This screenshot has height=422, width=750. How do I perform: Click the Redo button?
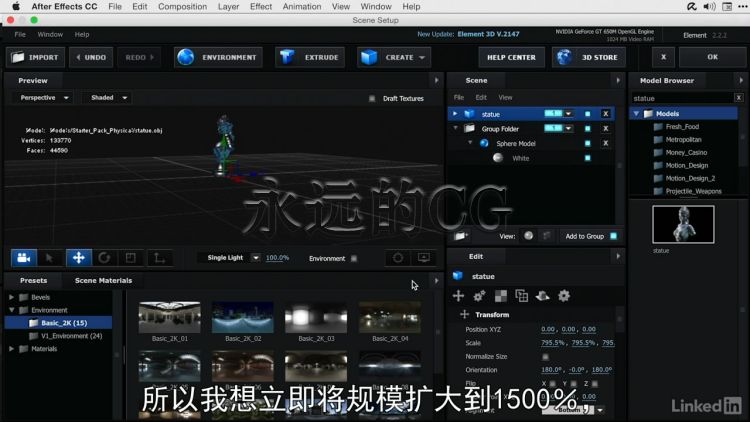click(139, 57)
